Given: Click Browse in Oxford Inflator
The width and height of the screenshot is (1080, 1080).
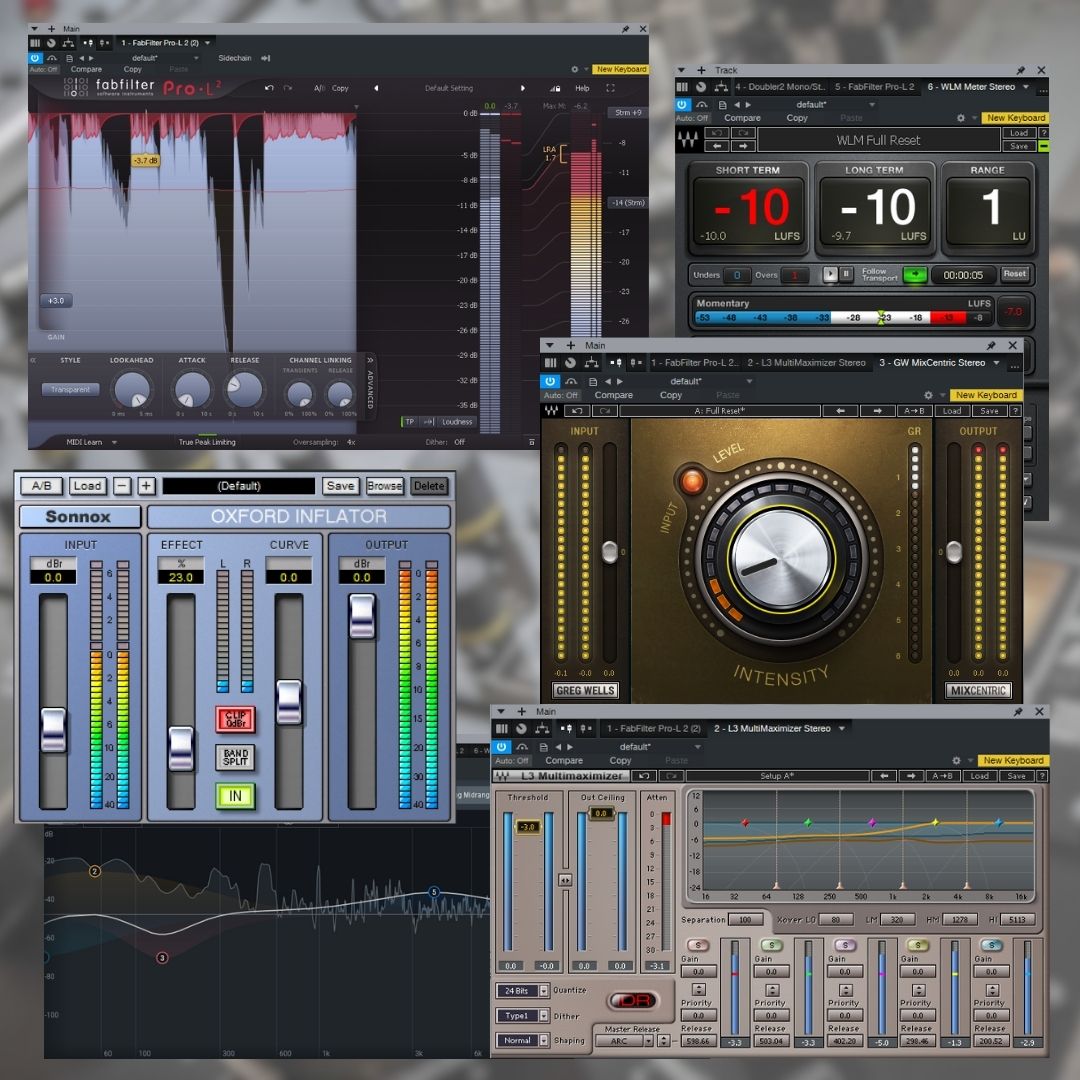Looking at the screenshot, I should pyautogui.click(x=385, y=486).
